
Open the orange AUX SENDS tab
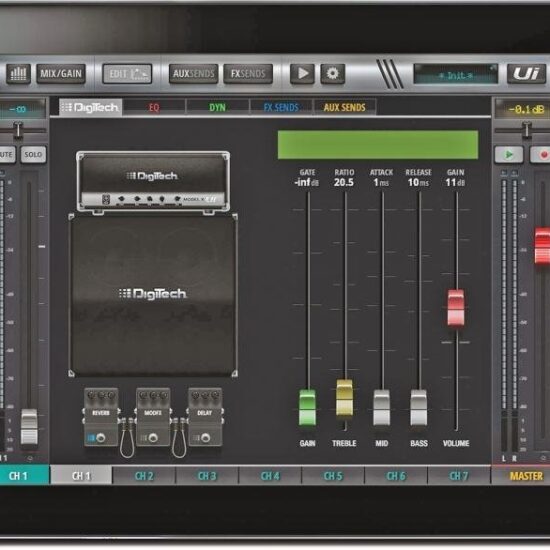point(344,107)
